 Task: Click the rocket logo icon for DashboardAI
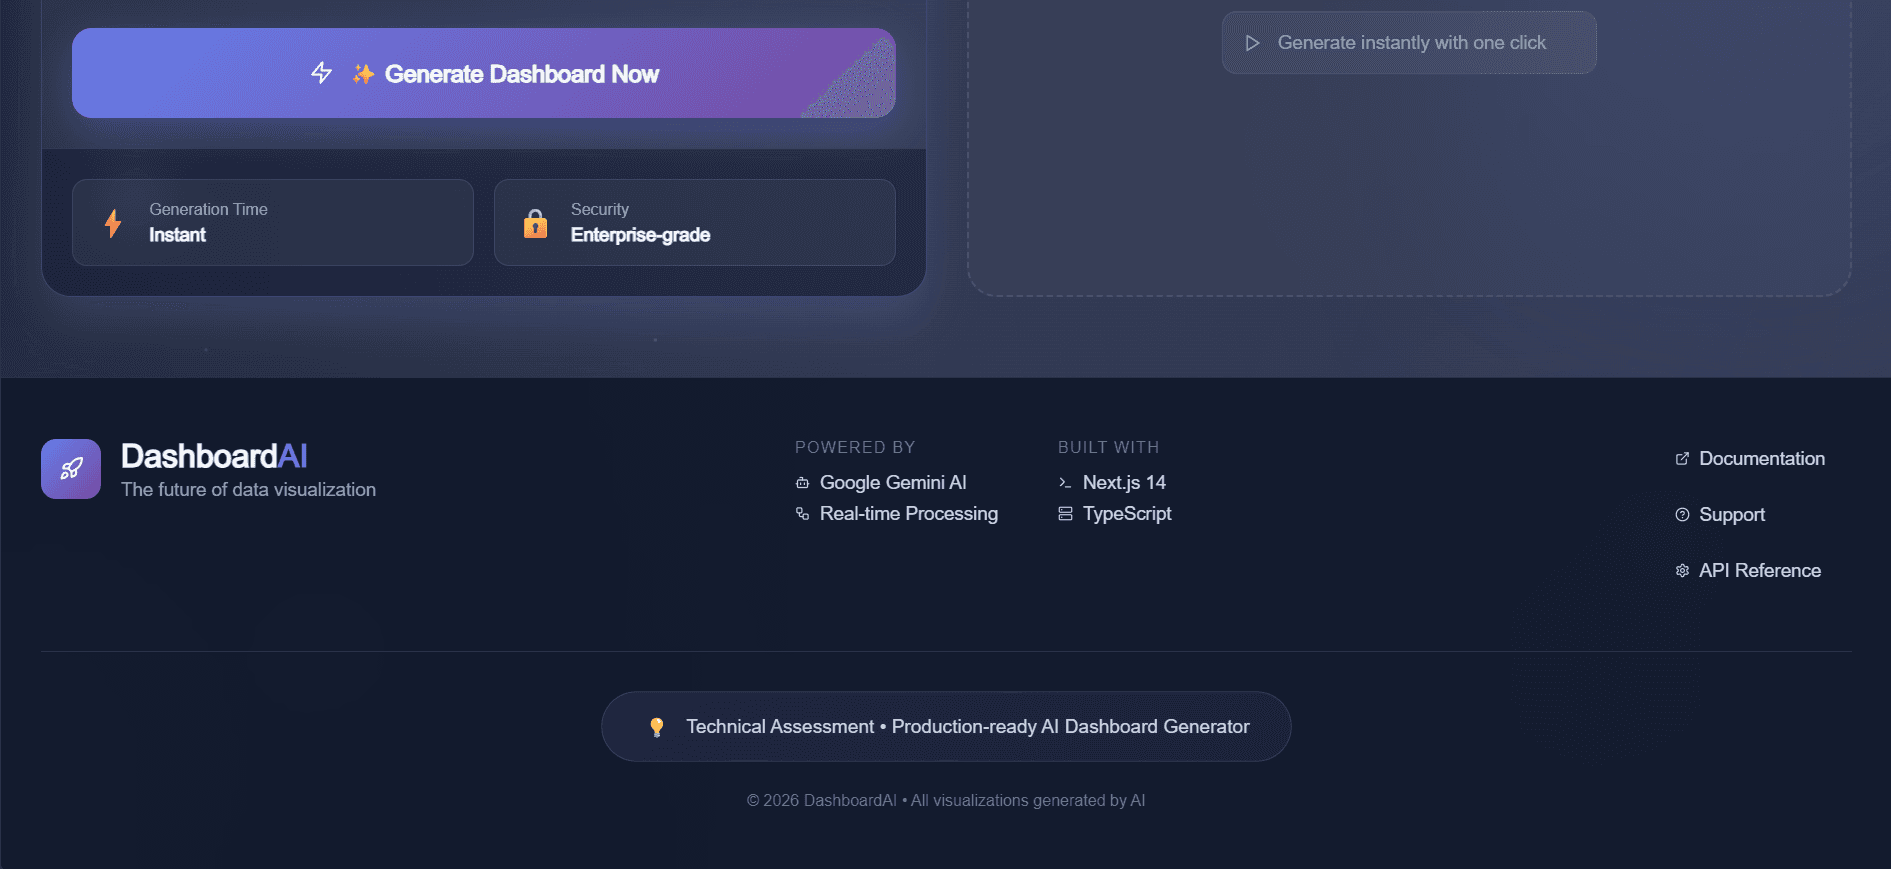tap(70, 468)
